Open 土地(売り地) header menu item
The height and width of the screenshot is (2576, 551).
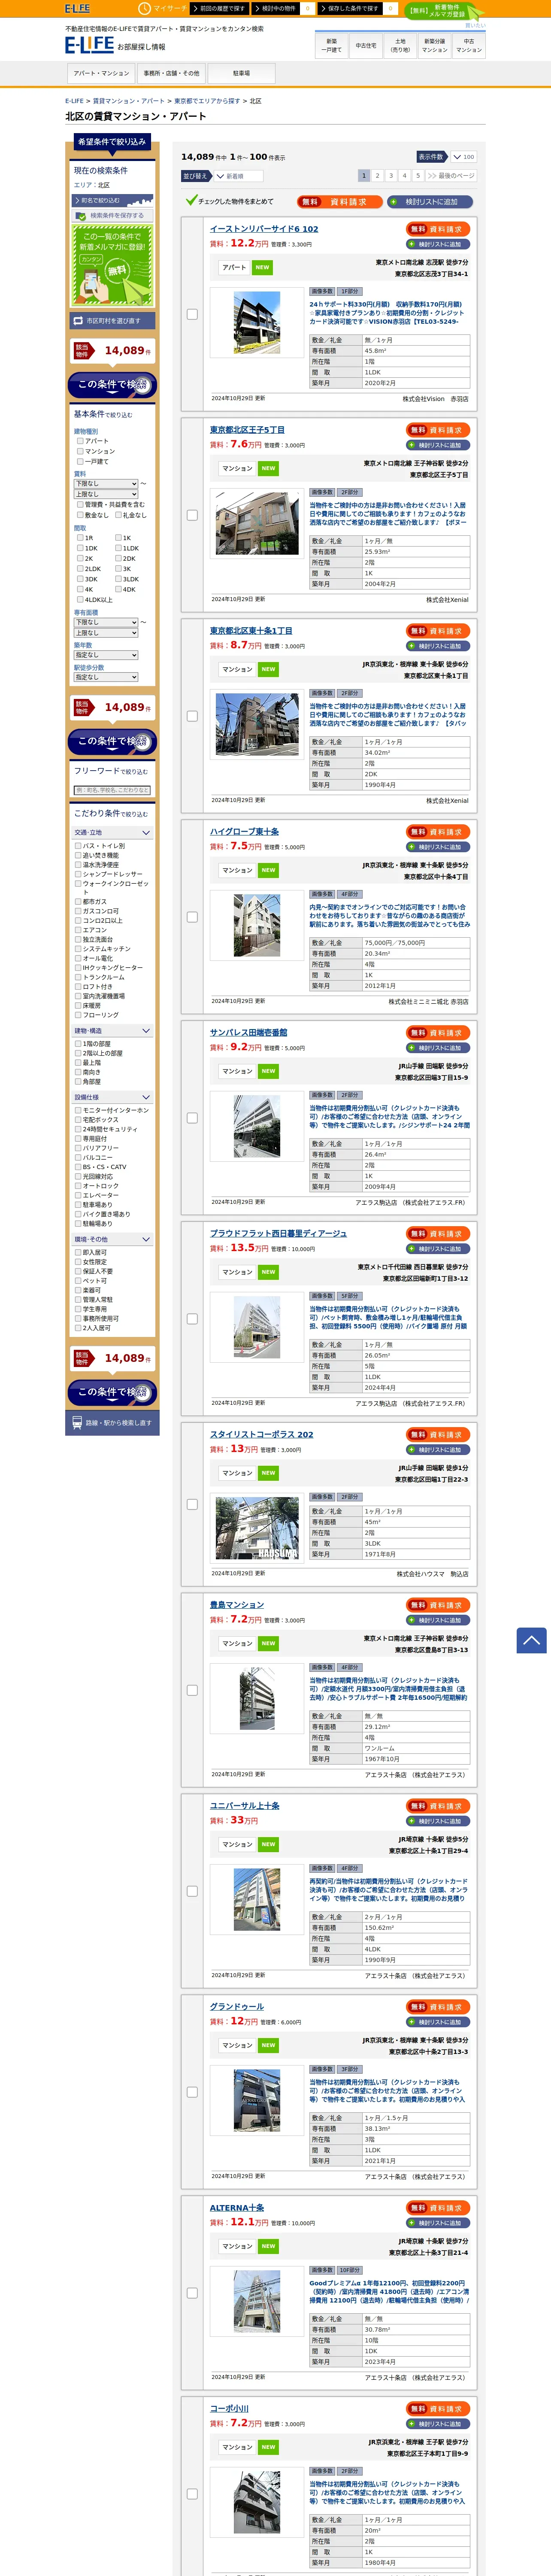point(400,45)
